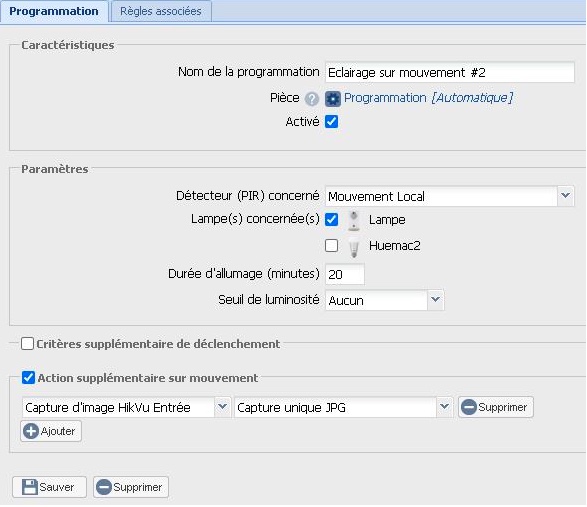Viewport: 587px width, 507px height.
Task: Click the Lampe plug device icon
Action: coord(353,221)
